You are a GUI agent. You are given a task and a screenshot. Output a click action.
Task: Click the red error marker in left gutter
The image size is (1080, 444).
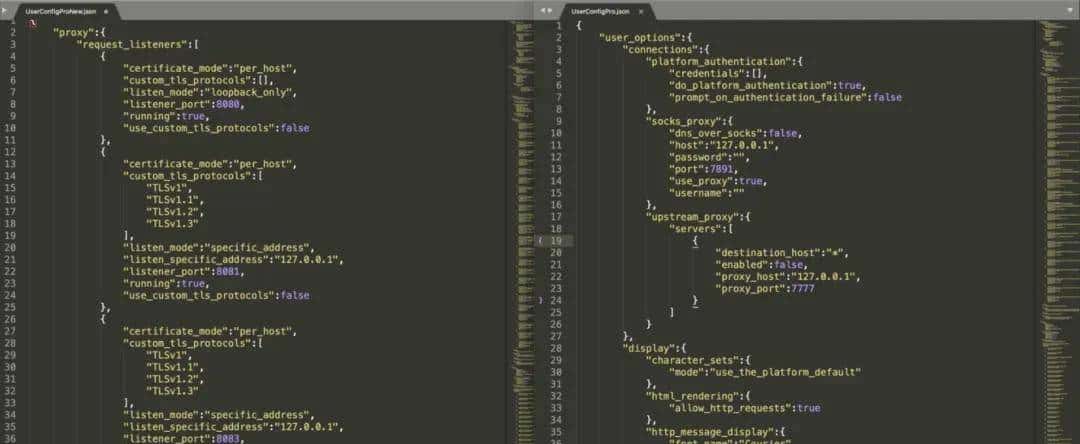click(x=32, y=22)
